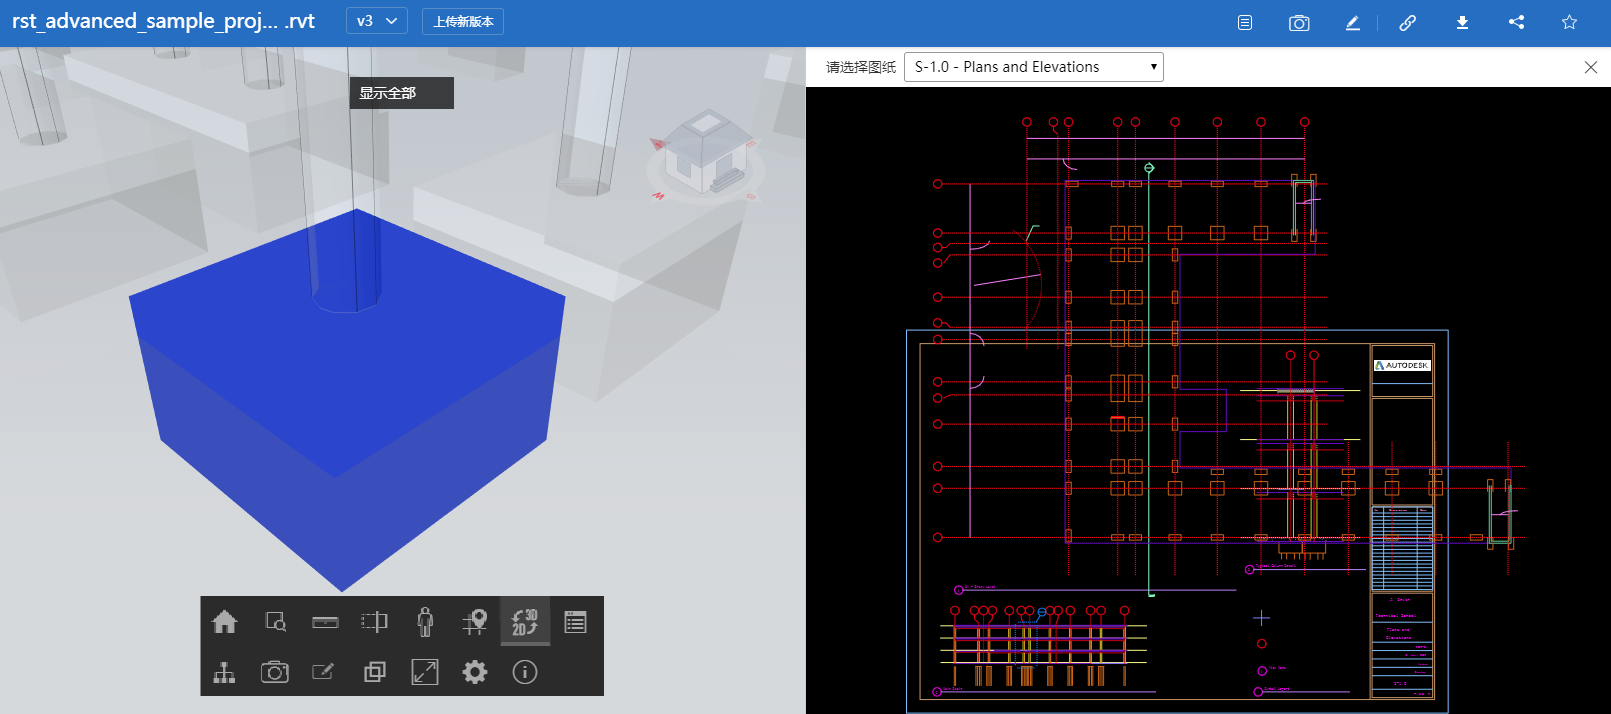Open the grid location map tool

[x=475, y=622]
